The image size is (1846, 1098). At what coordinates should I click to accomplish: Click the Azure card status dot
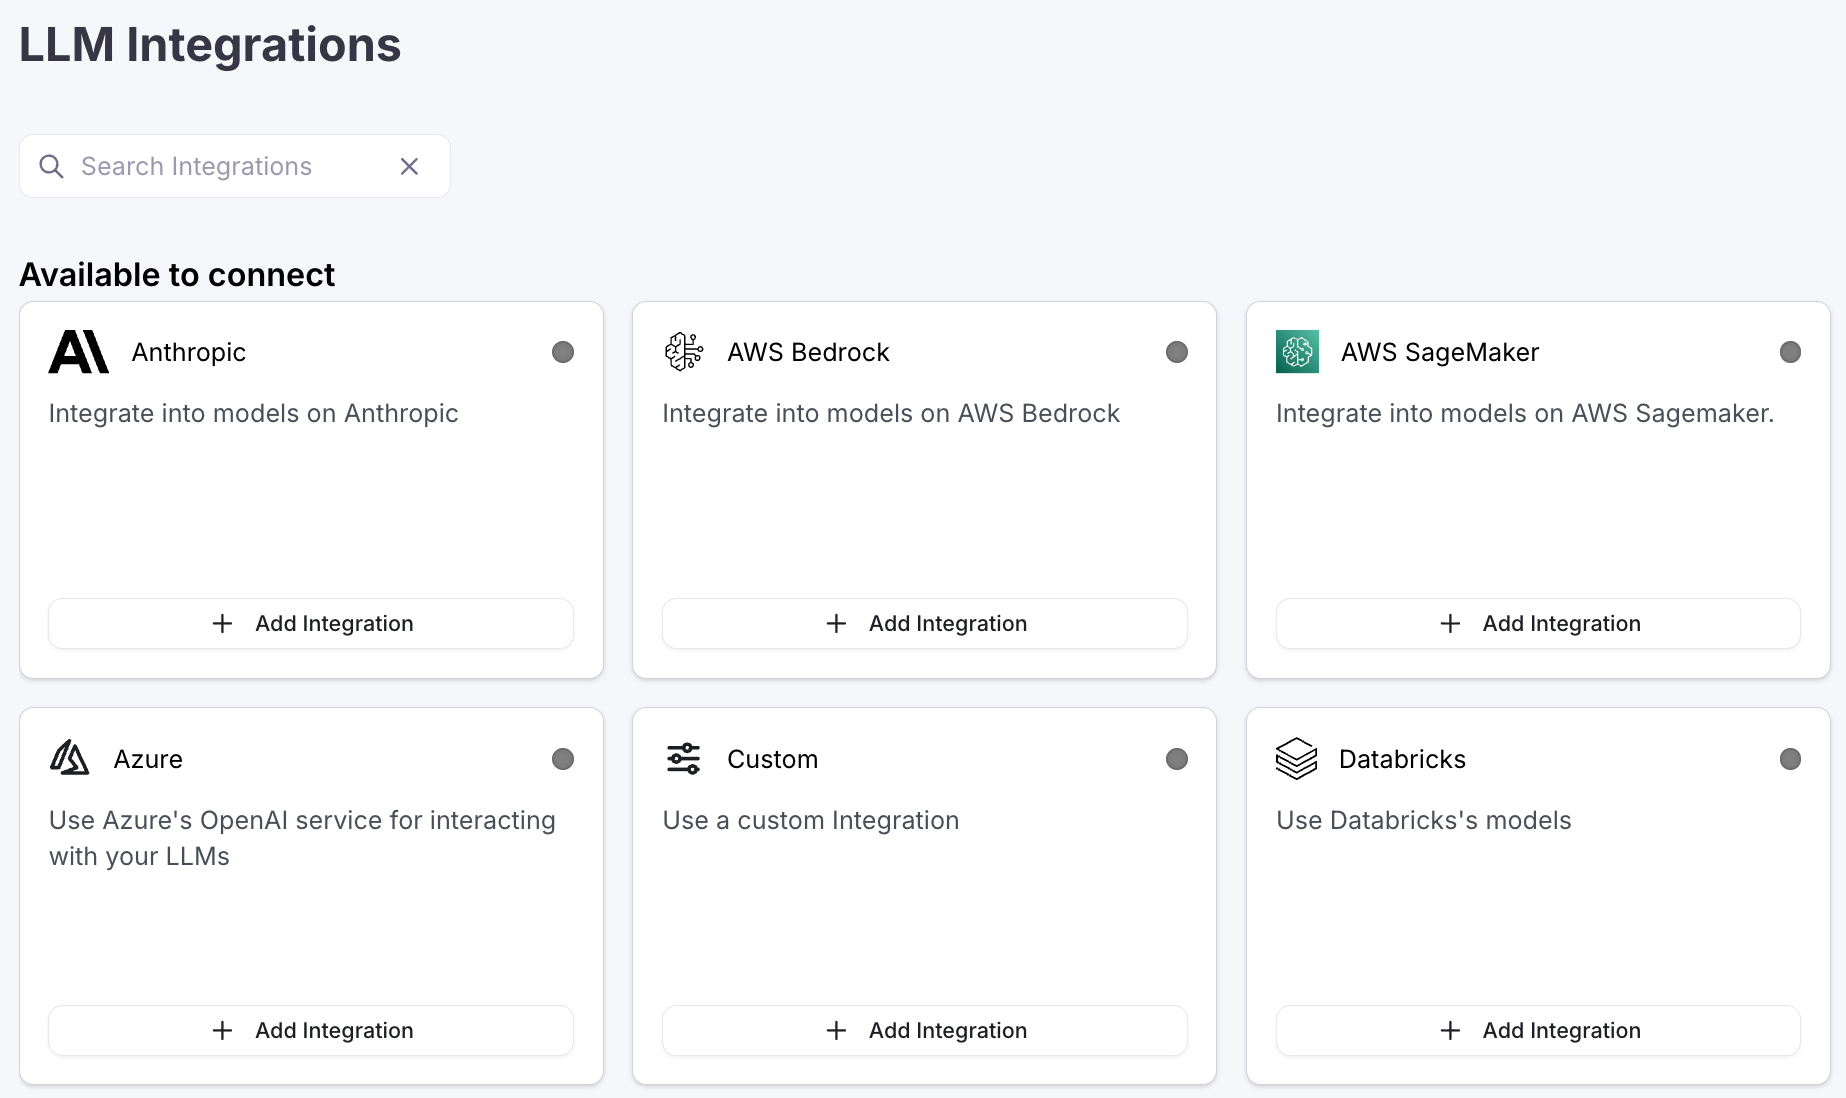pyautogui.click(x=563, y=759)
